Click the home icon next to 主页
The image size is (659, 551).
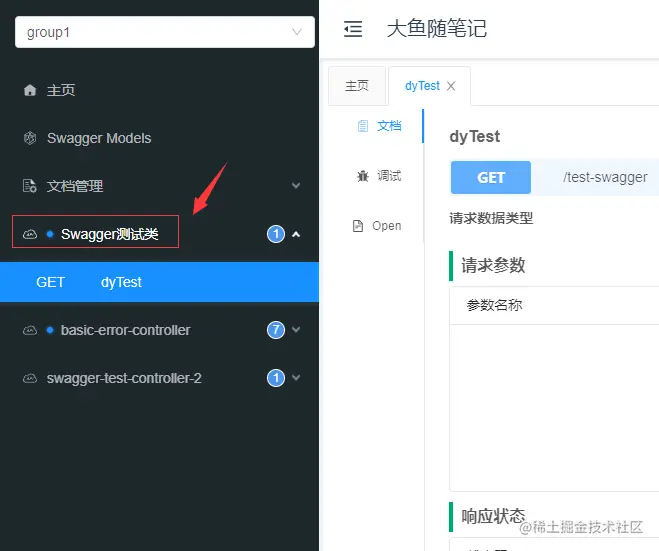30,90
